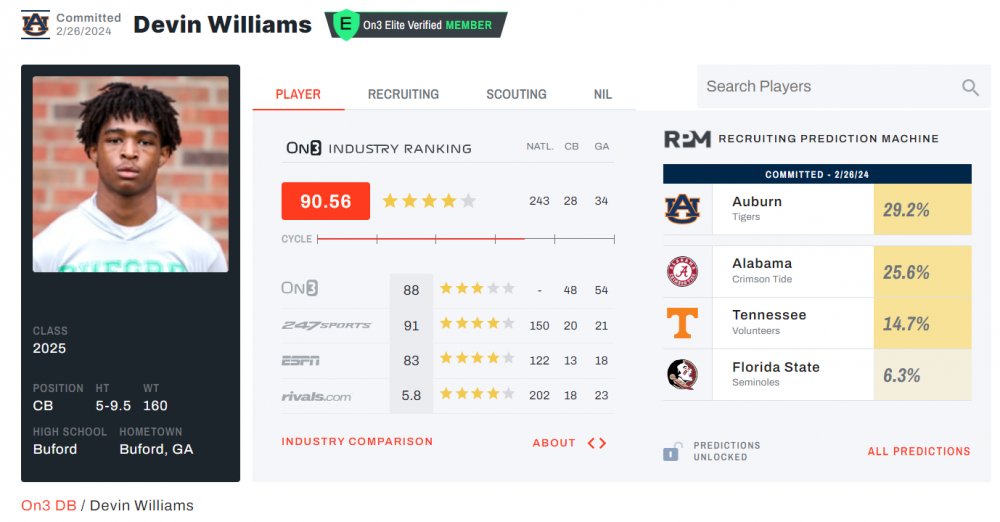Click the ESPN logo in rankings

click(x=301, y=360)
